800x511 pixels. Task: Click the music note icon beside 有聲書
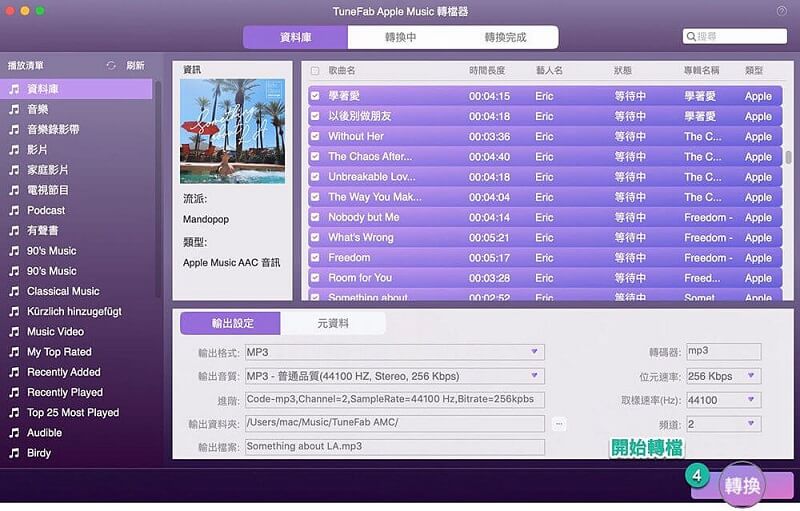tap(14, 231)
